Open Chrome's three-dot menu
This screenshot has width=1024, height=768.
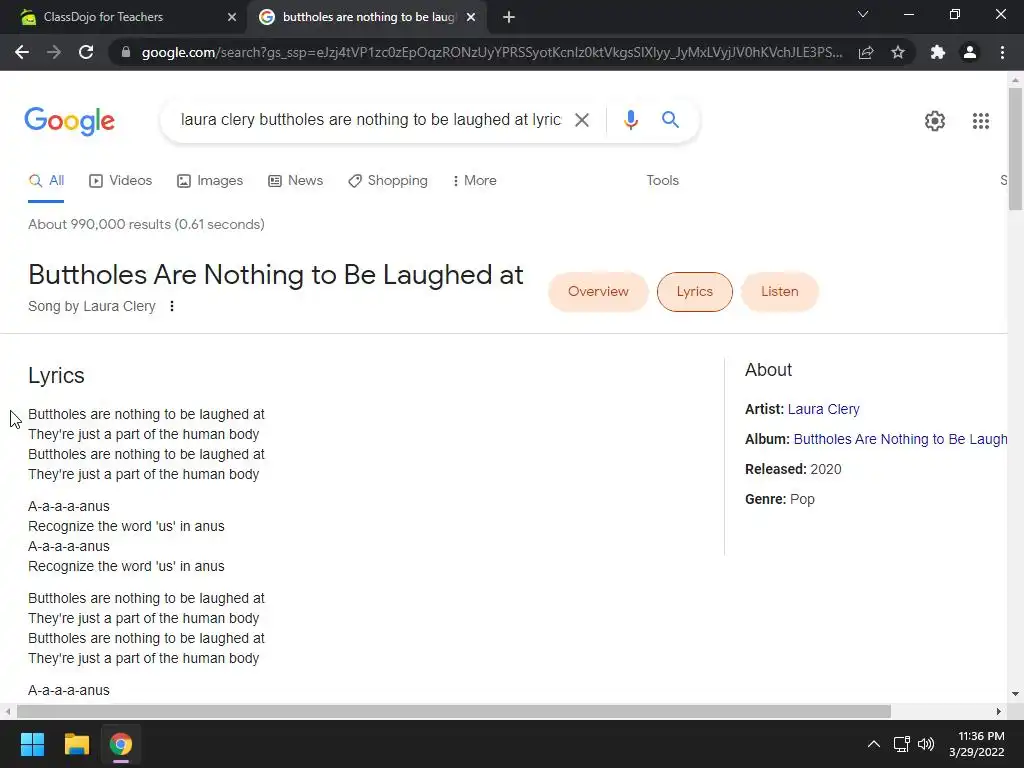[x=1002, y=52]
